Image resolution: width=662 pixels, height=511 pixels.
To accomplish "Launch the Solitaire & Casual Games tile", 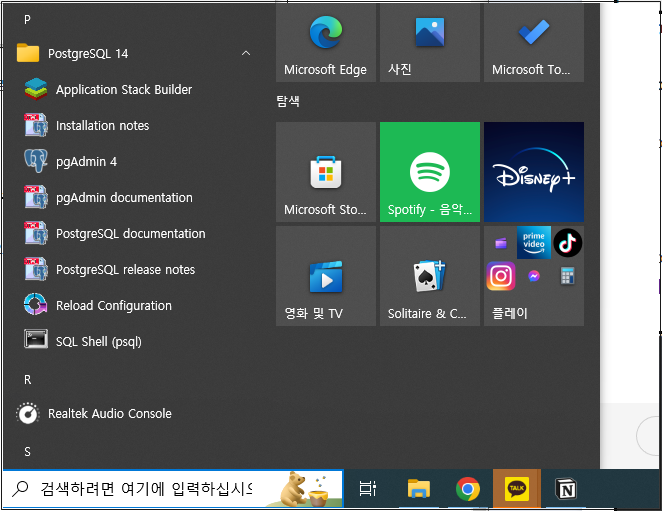I will tap(429, 276).
